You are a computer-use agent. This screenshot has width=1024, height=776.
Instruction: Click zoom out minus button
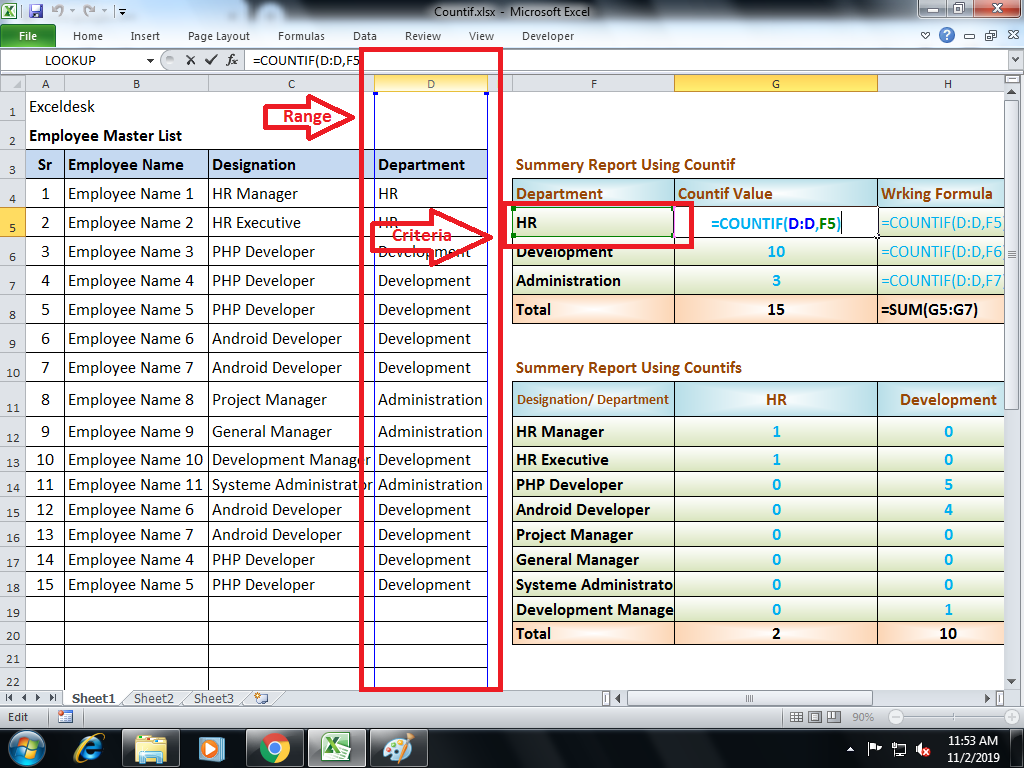(x=896, y=717)
